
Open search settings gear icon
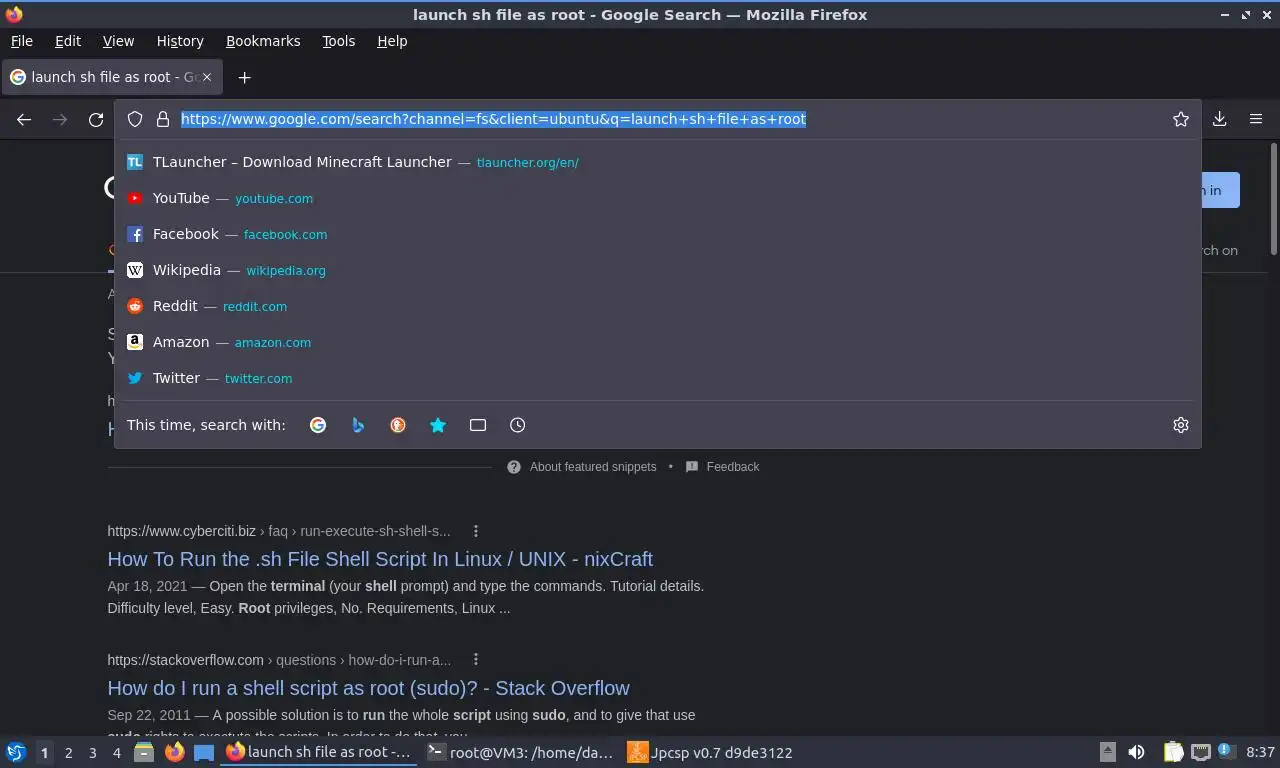(x=1181, y=425)
